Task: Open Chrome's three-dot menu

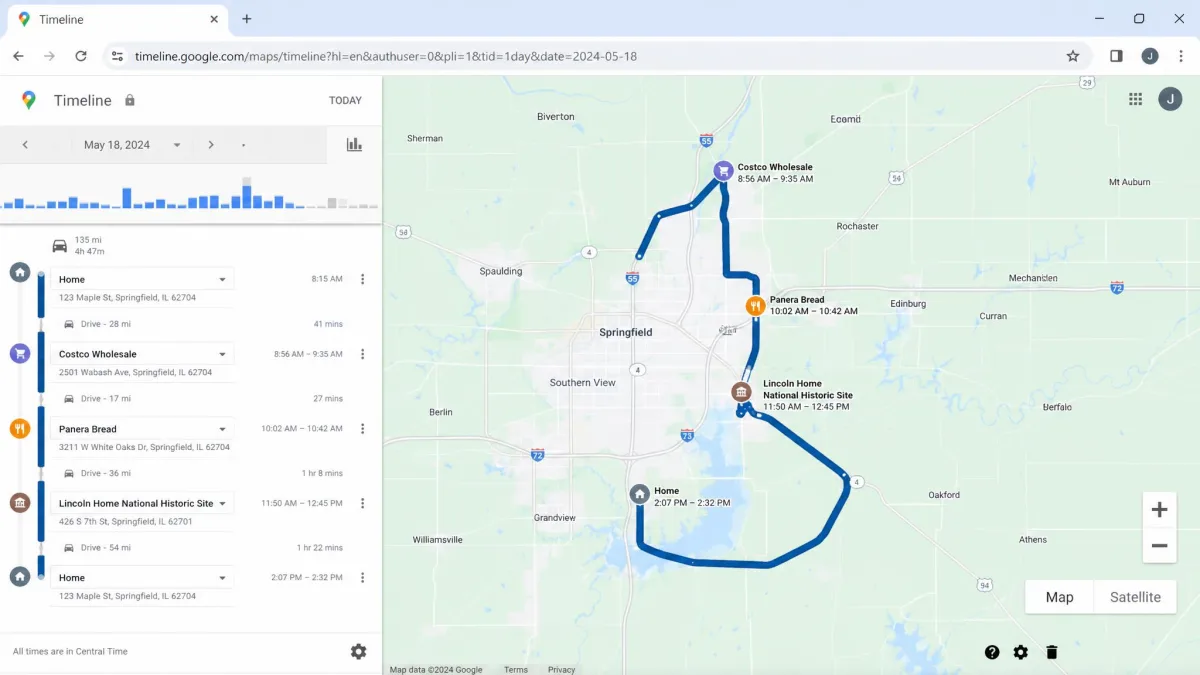Action: [x=1181, y=56]
